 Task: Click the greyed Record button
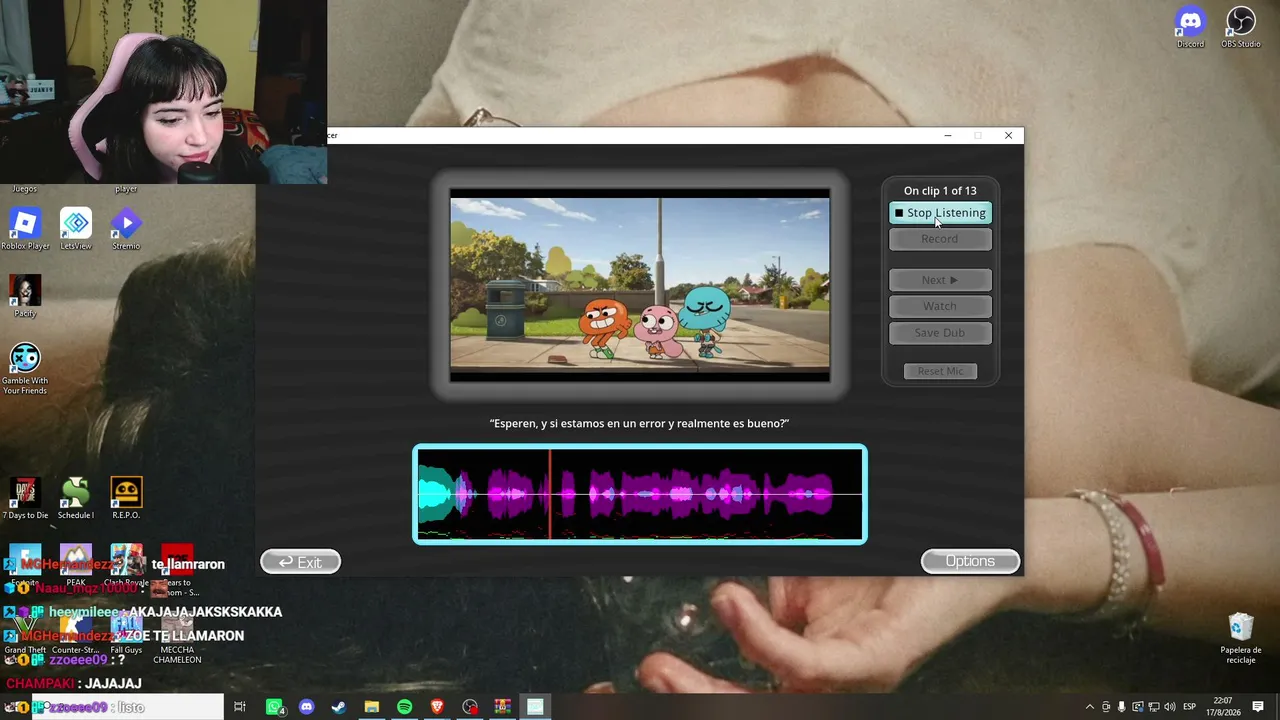(x=940, y=239)
